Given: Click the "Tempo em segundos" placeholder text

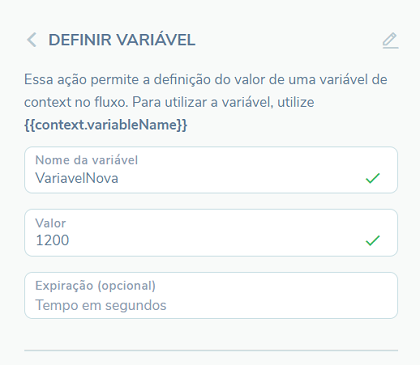Looking at the screenshot, I should pos(101,305).
